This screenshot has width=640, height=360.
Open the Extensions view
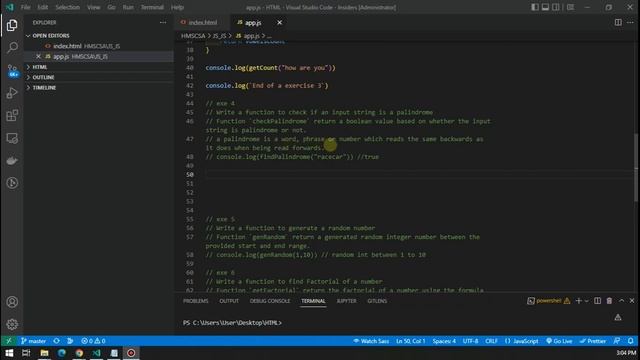tap(12, 116)
